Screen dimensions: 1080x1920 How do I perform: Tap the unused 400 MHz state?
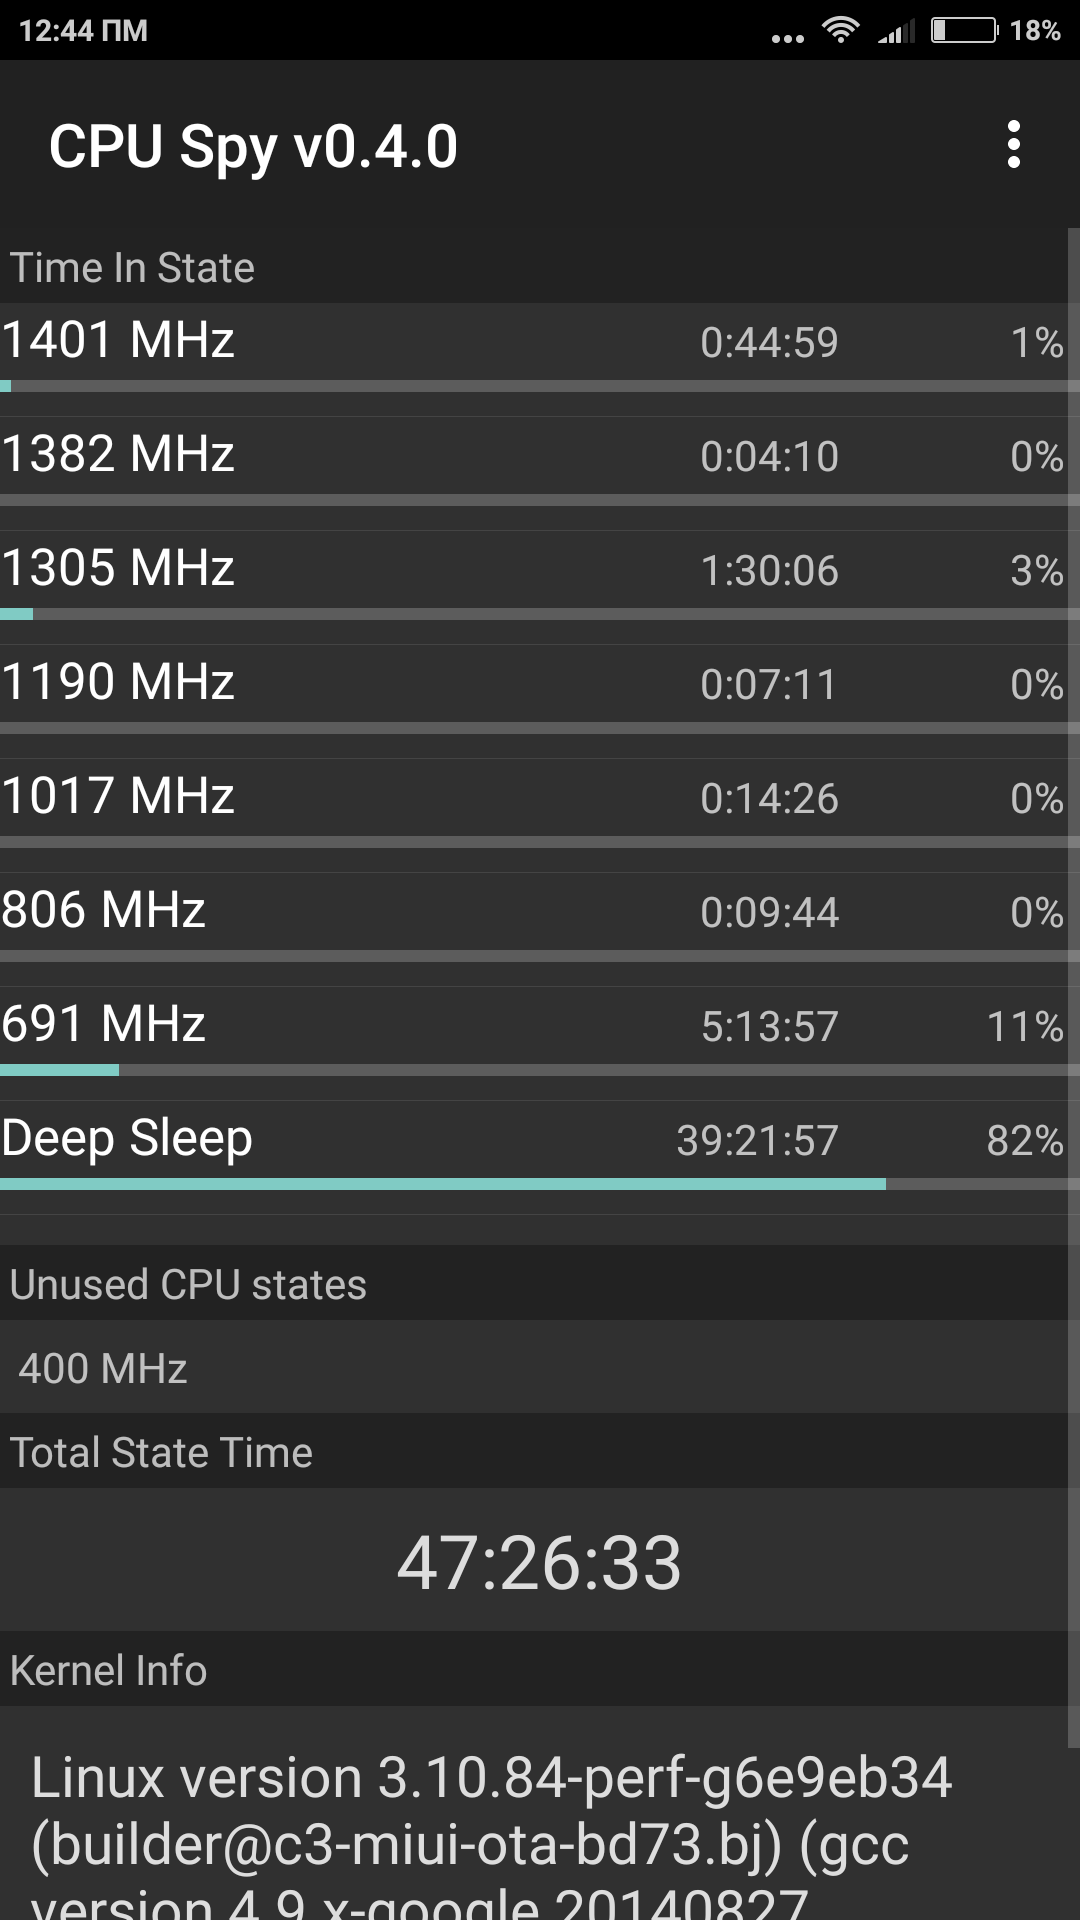(103, 1368)
